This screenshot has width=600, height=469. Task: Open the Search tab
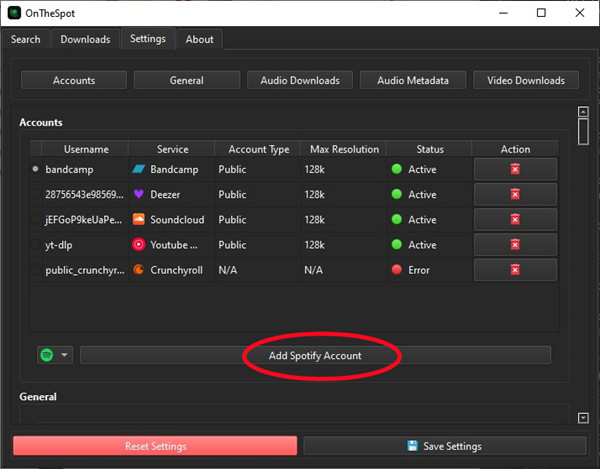pos(25,39)
